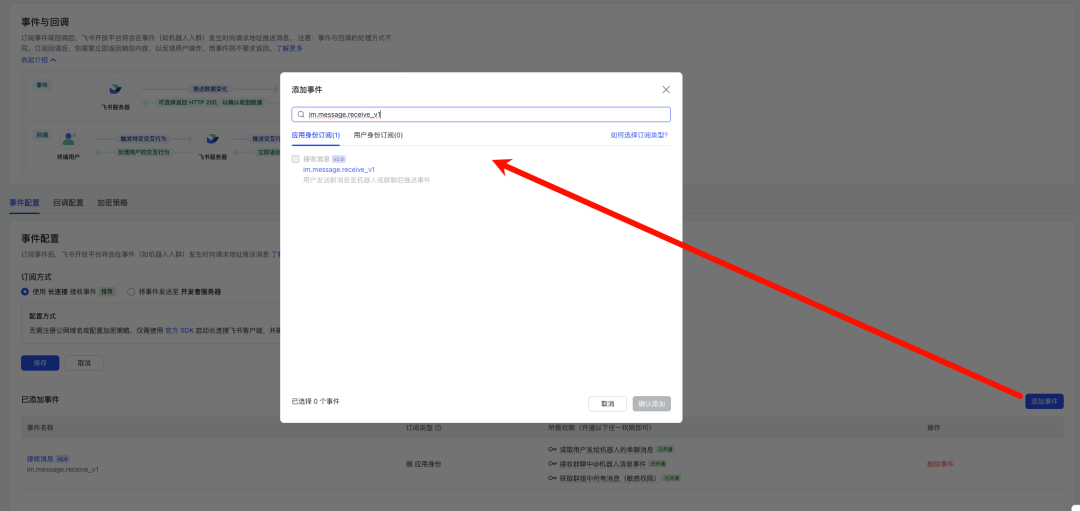1080x511 pixels.
Task: Close the 添加事件 dialog with the X
Action: coord(666,90)
